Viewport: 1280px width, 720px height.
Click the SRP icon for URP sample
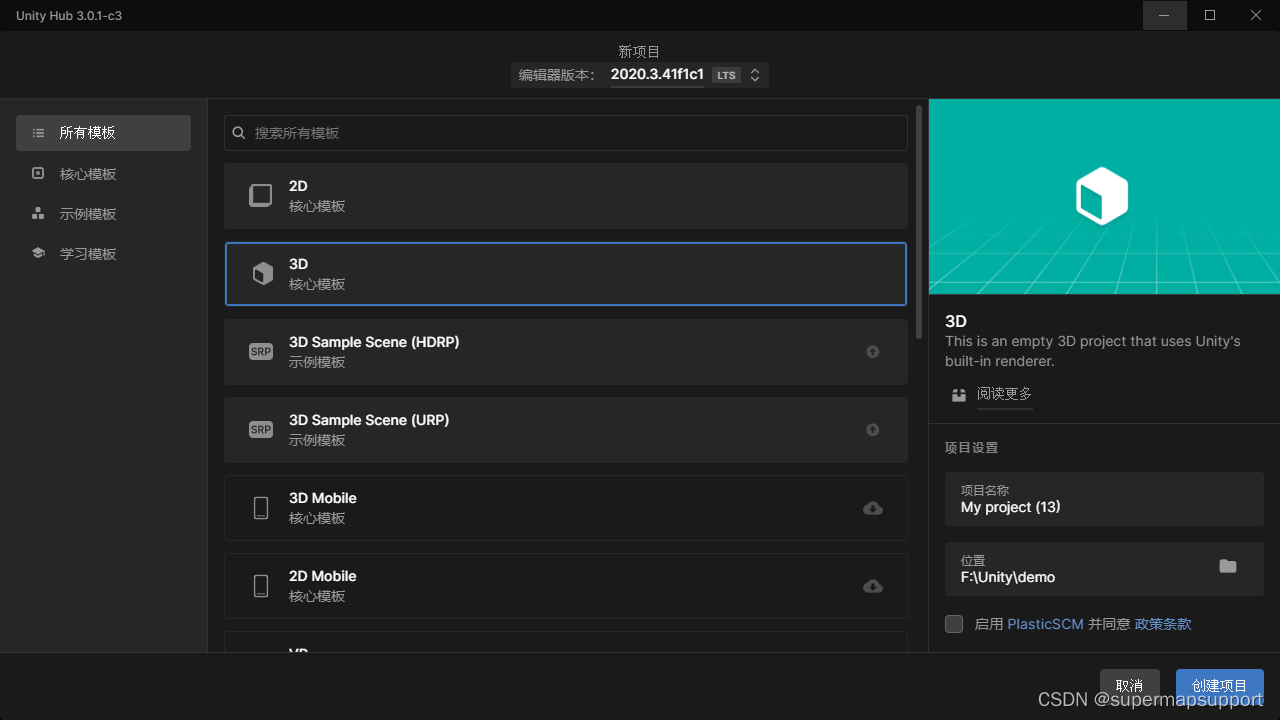click(261, 430)
